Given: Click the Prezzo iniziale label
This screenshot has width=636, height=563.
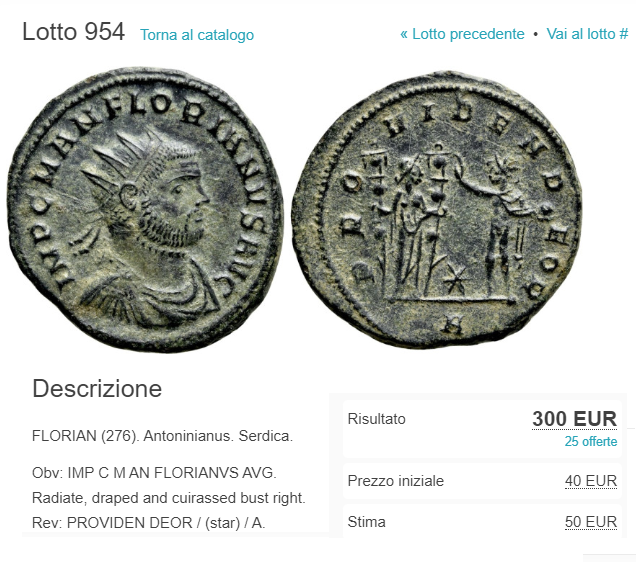Looking at the screenshot, I should [x=396, y=481].
